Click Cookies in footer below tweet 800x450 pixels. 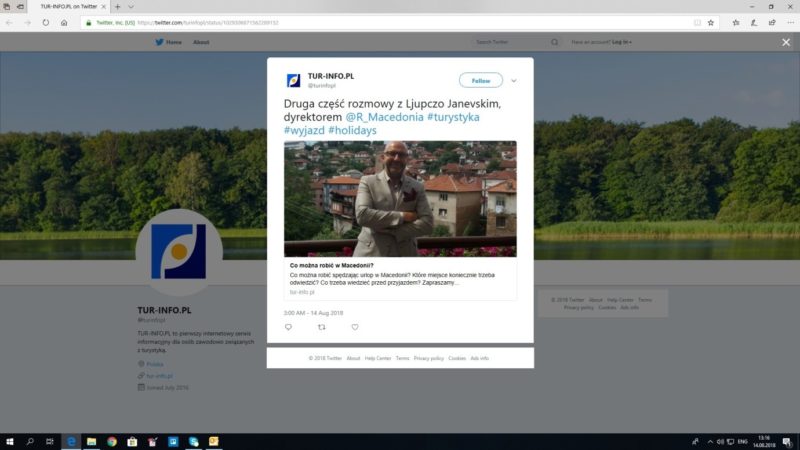(x=457, y=358)
